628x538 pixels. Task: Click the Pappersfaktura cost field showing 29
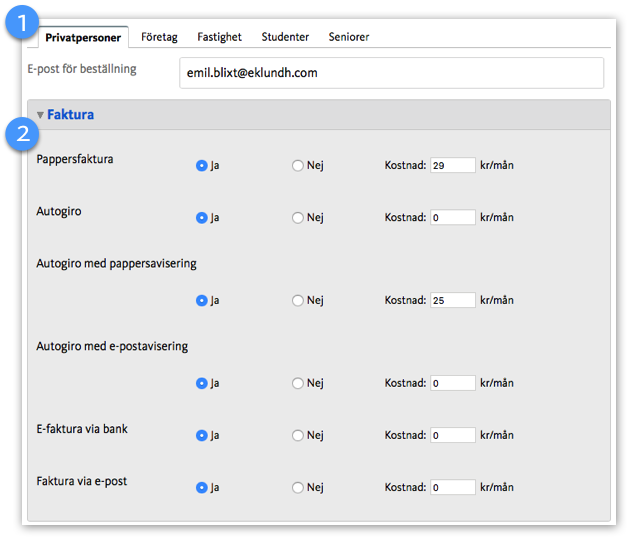point(452,165)
